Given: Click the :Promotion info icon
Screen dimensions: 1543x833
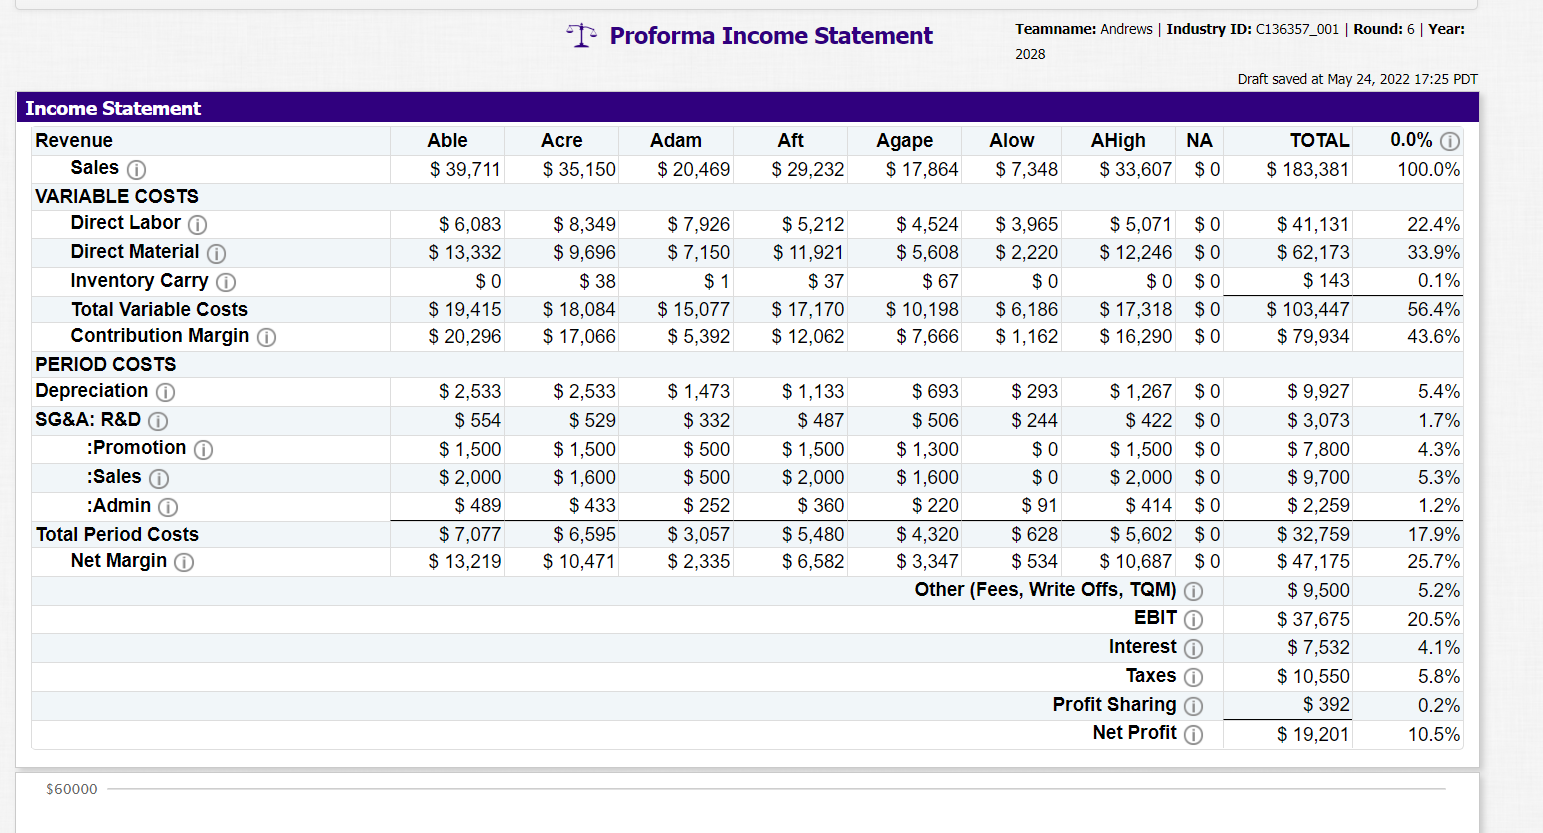Looking at the screenshot, I should point(203,449).
